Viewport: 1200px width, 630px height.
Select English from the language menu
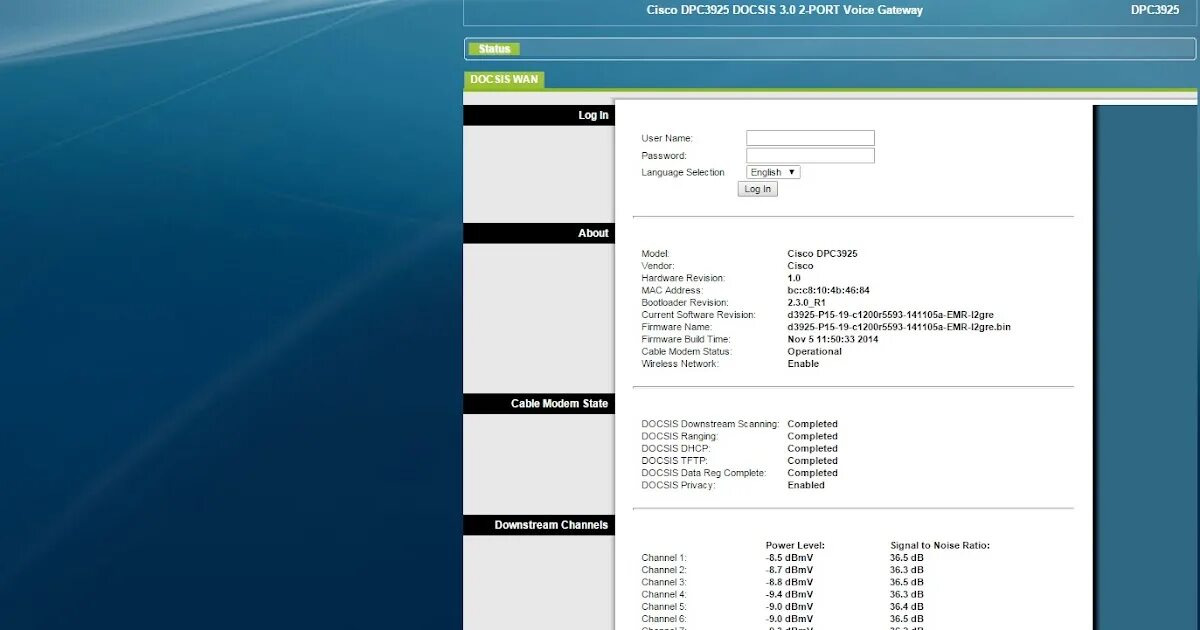pos(765,171)
